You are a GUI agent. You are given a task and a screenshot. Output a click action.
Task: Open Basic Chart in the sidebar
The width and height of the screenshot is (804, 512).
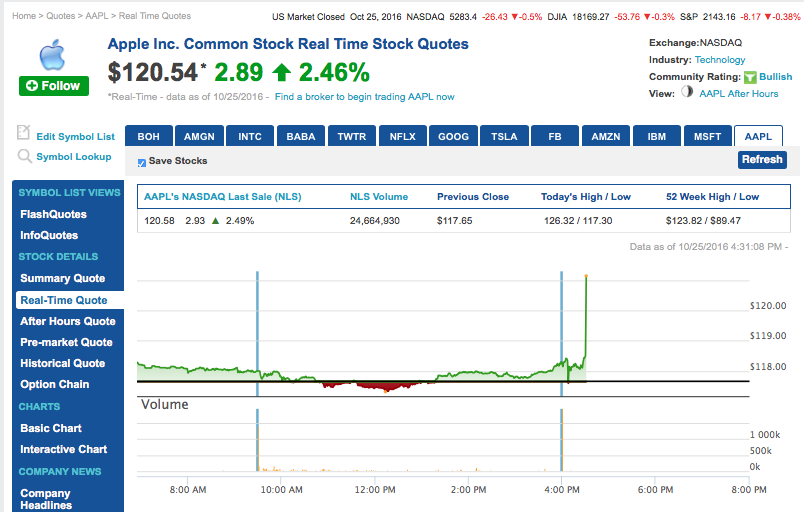51,428
